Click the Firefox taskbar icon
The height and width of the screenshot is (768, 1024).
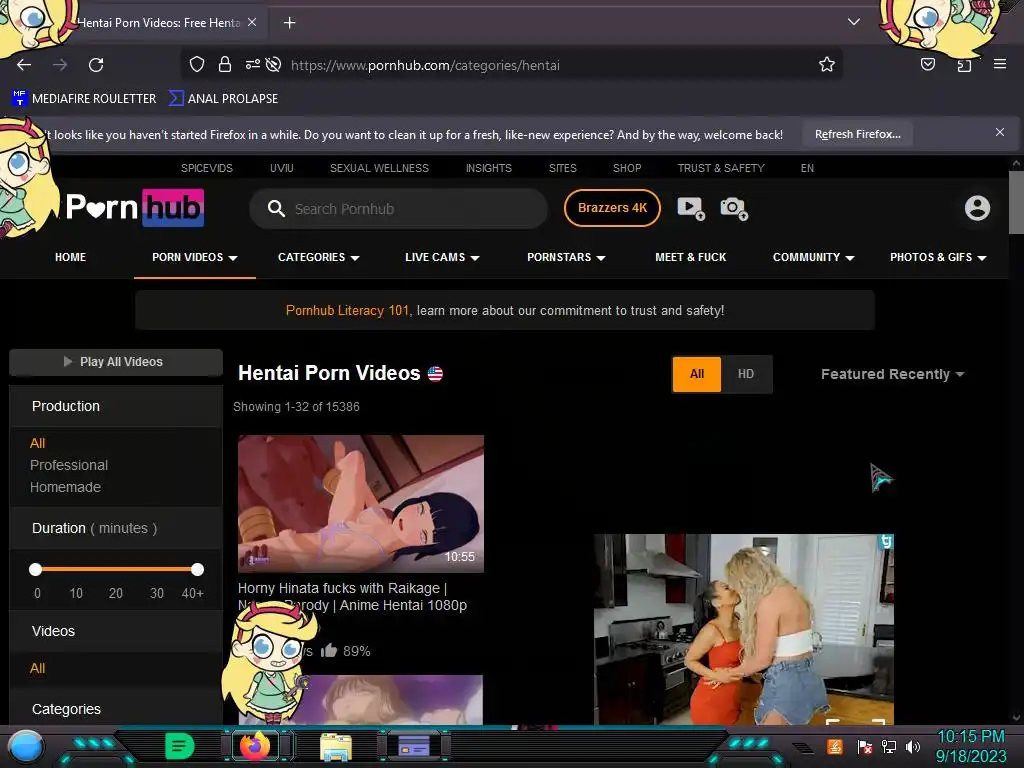pyautogui.click(x=255, y=745)
